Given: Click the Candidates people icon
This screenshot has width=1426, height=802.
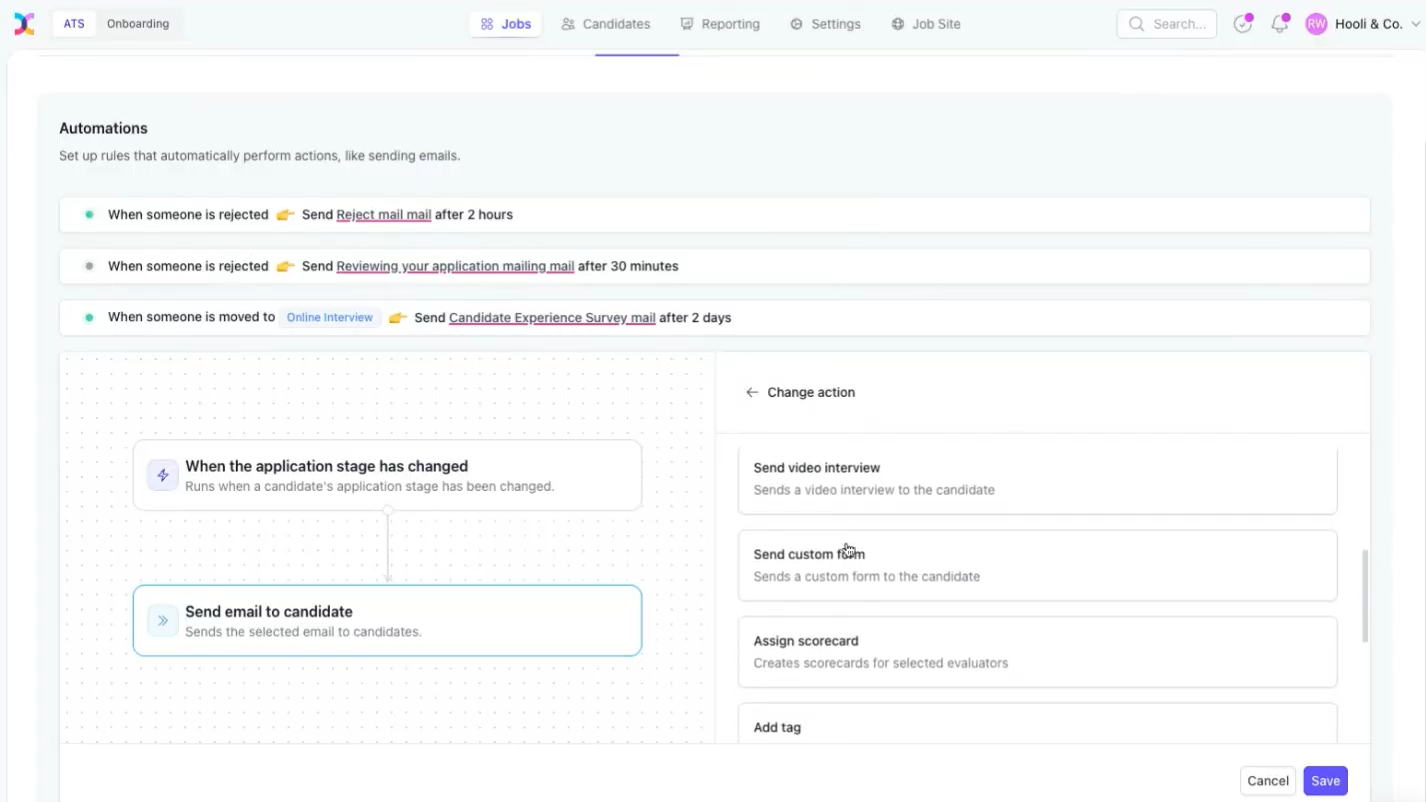Looking at the screenshot, I should (x=568, y=24).
